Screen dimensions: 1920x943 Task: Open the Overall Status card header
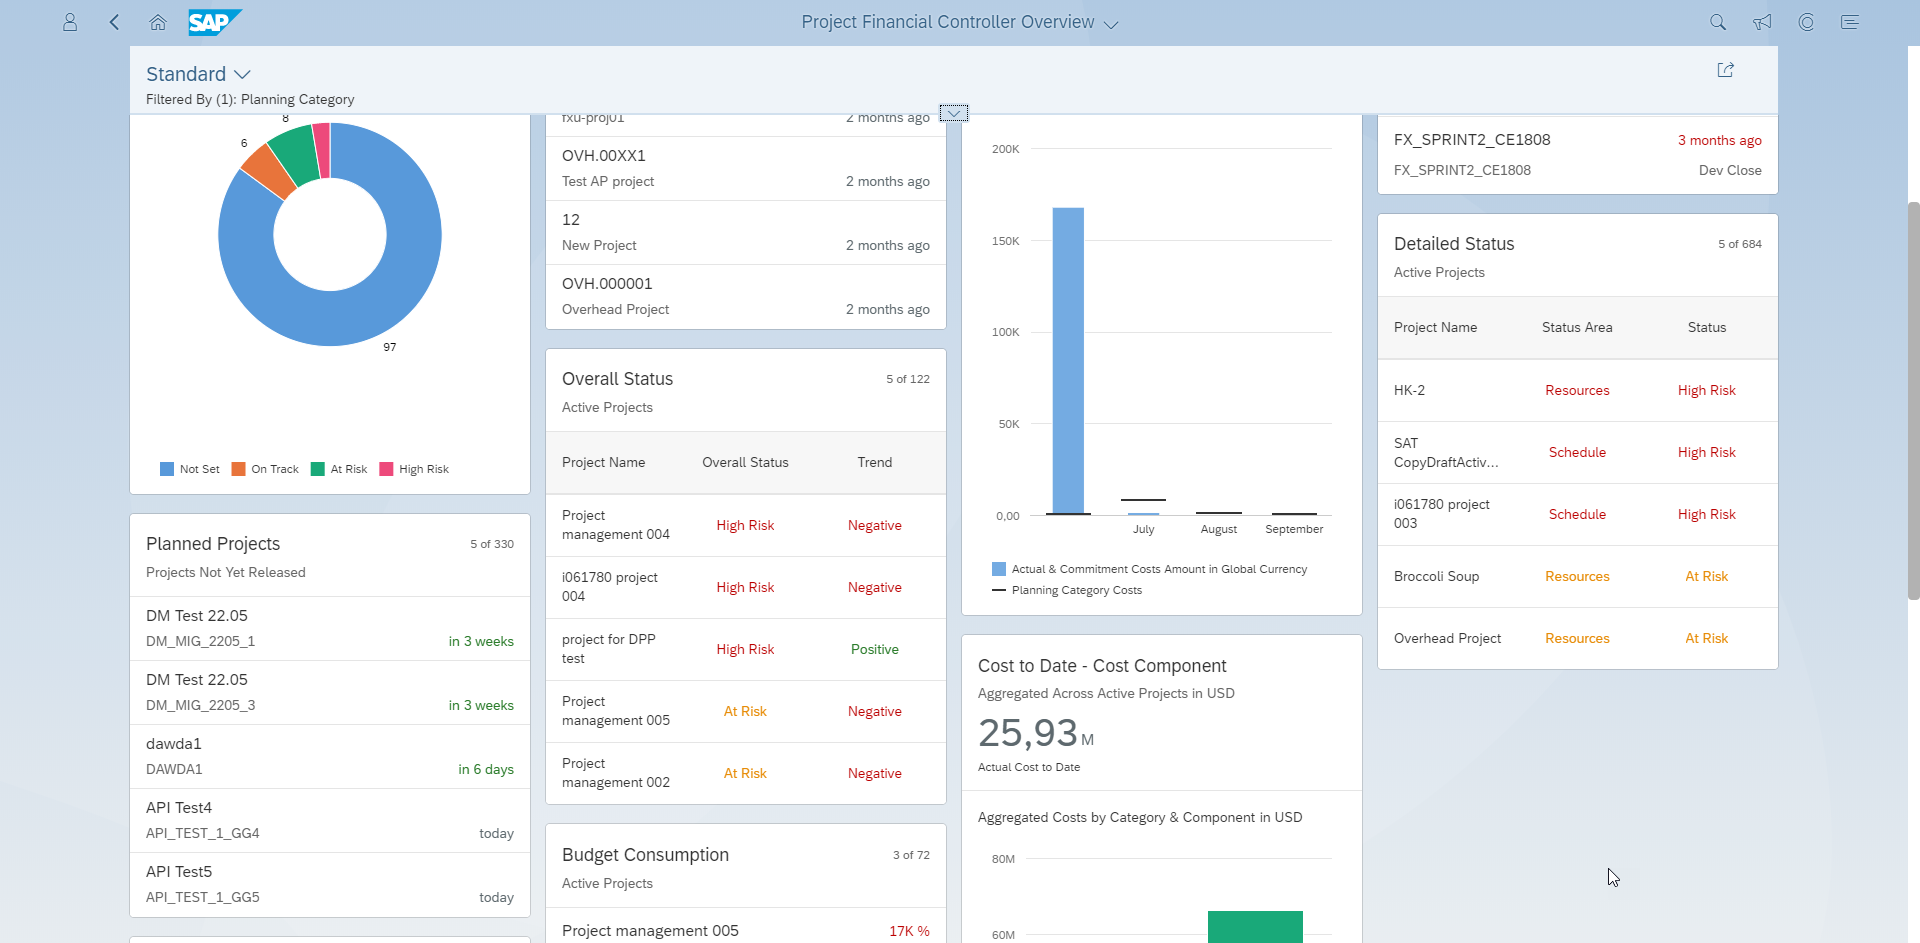[x=746, y=391]
